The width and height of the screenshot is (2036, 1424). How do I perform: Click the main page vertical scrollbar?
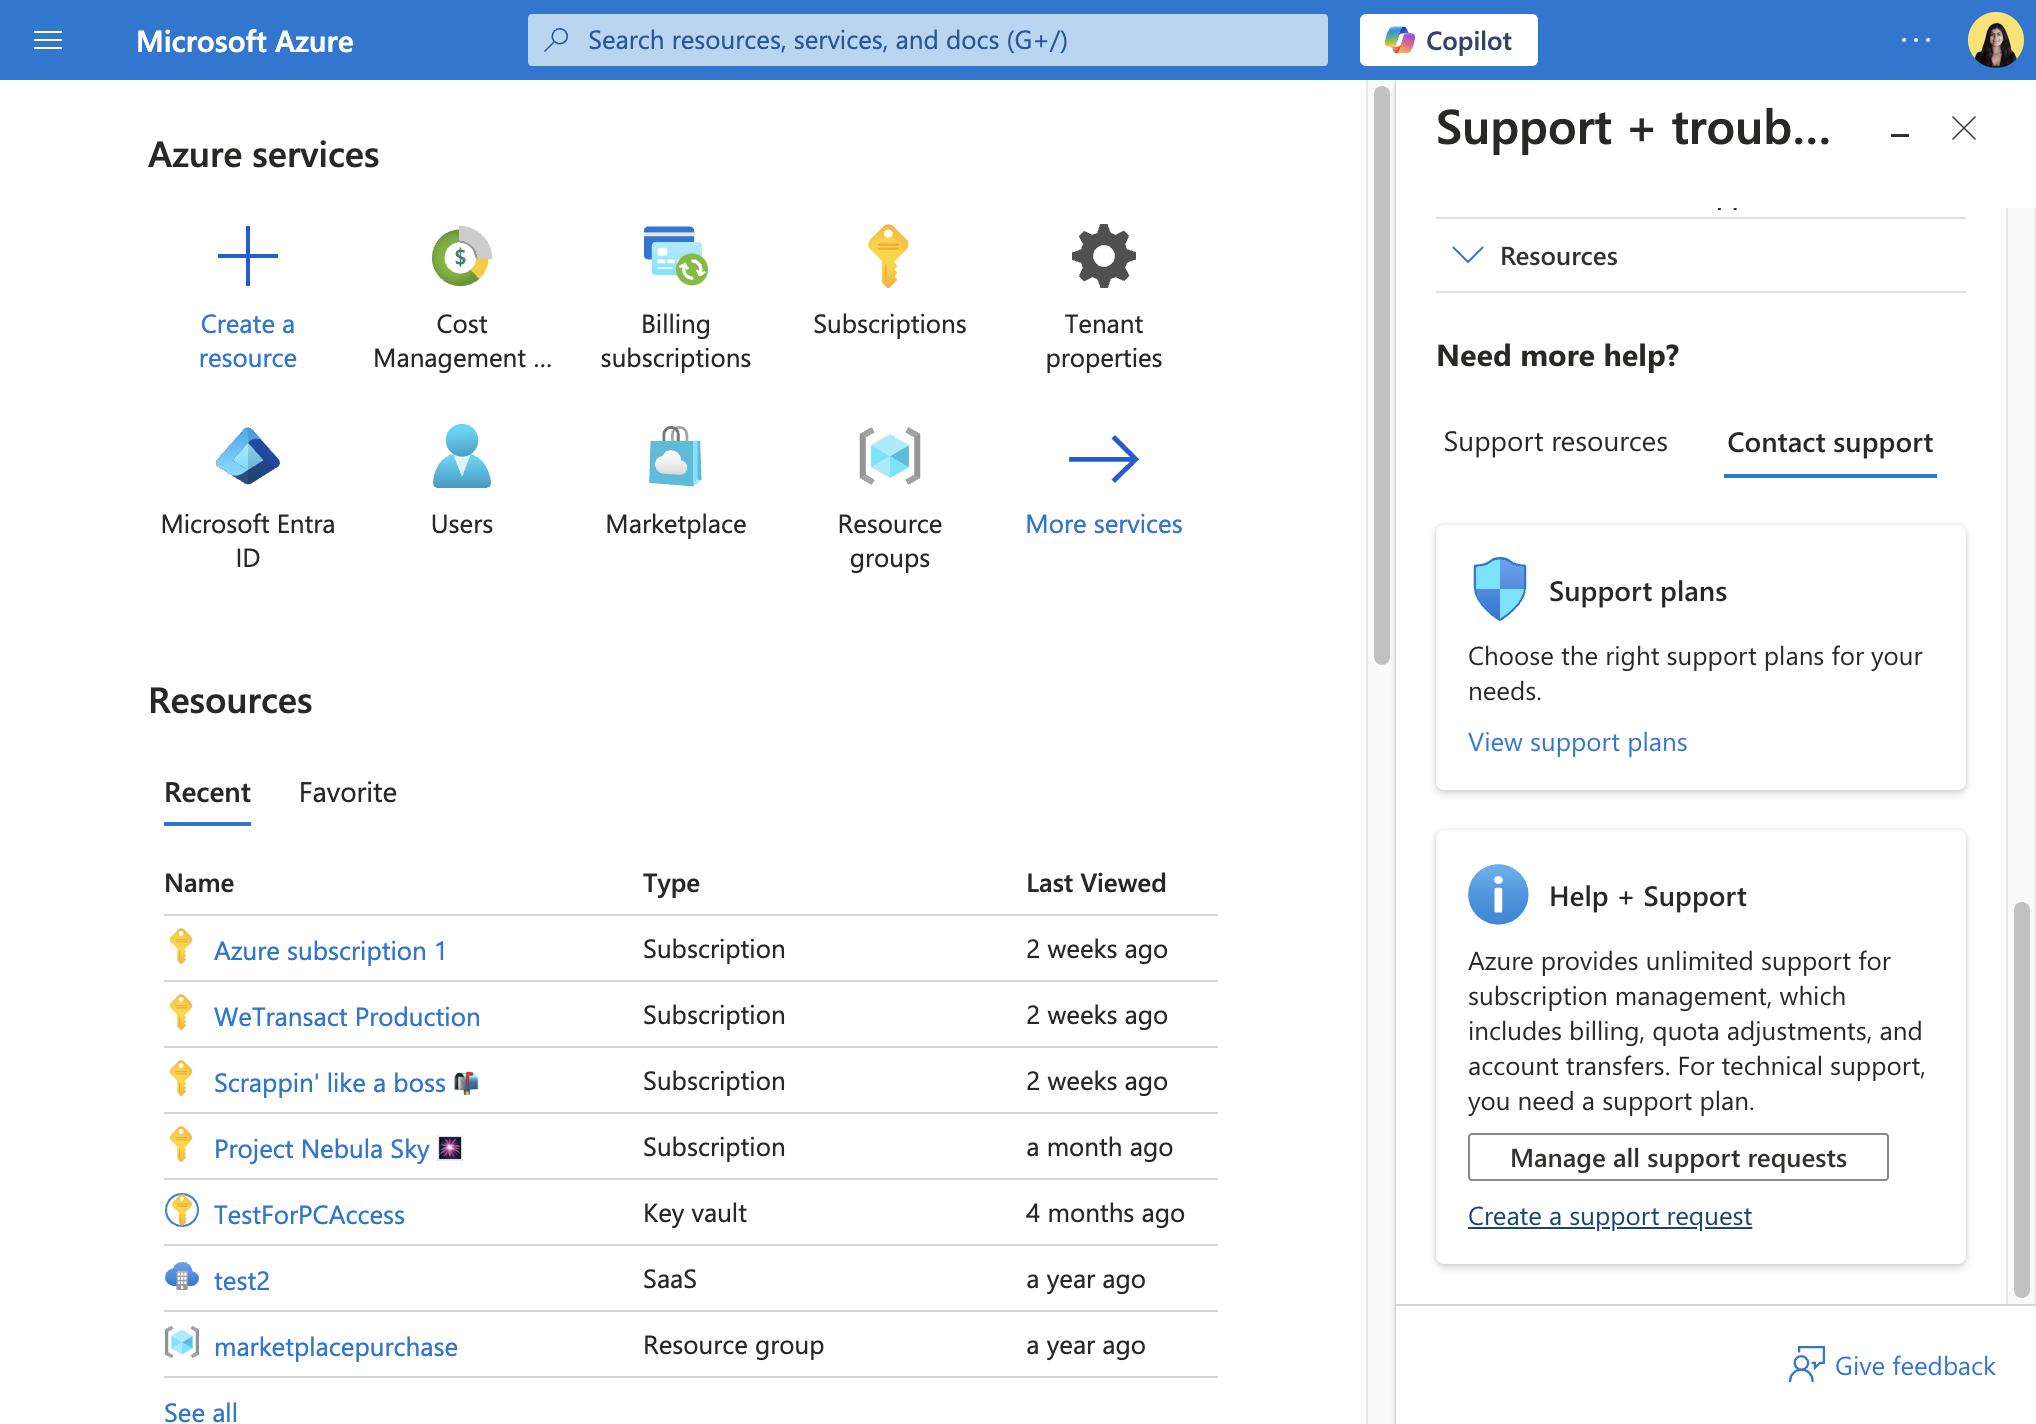click(x=1382, y=376)
